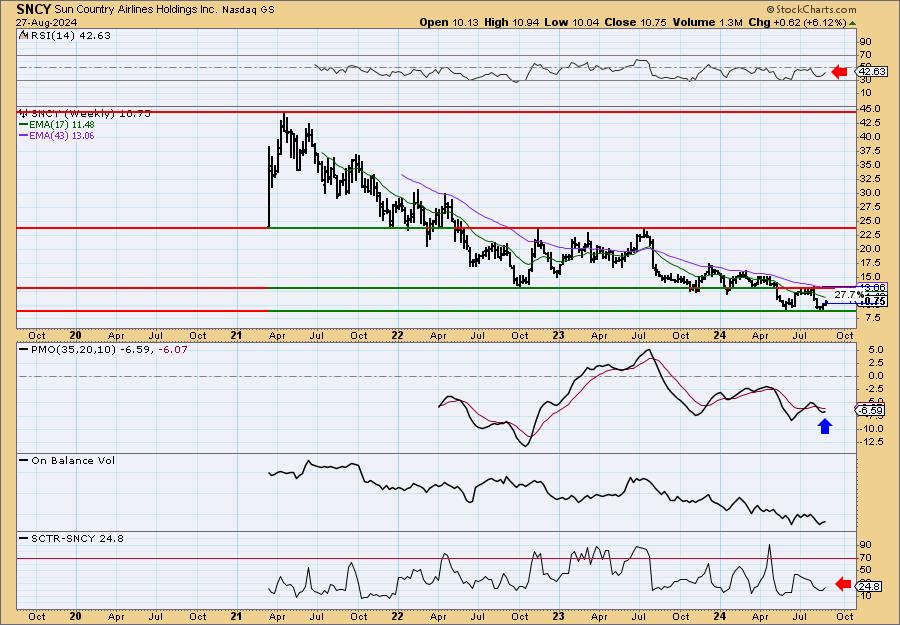Click the 17.5 price axis label
This screenshot has width=900, height=625.
(869, 263)
